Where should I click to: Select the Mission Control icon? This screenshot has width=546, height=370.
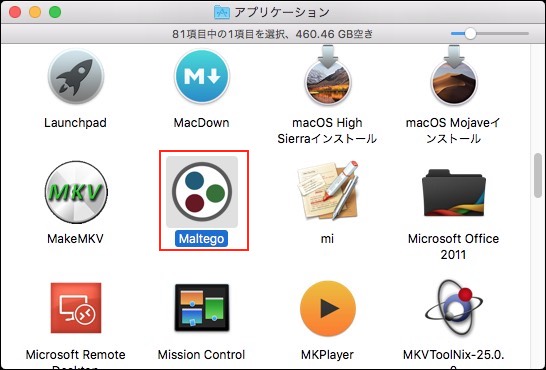click(202, 307)
